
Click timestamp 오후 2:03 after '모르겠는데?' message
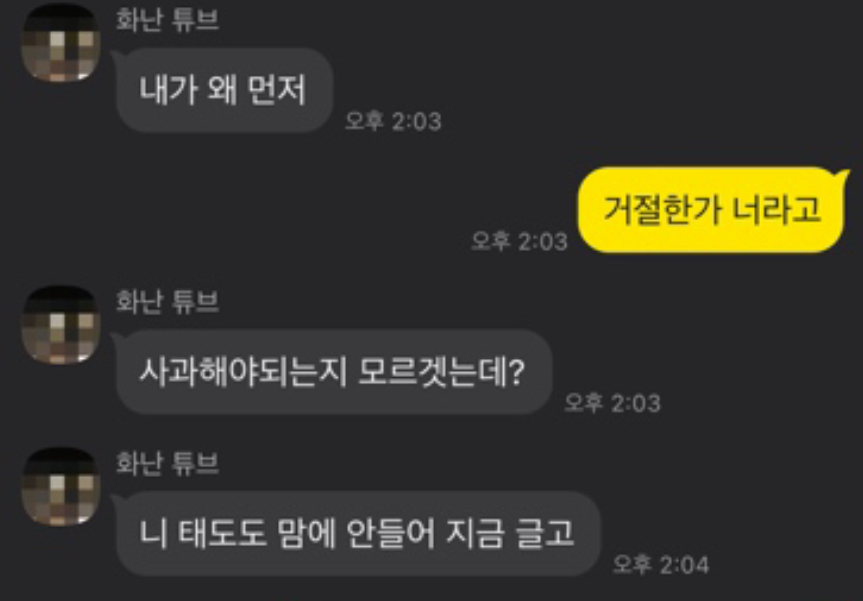612,403
